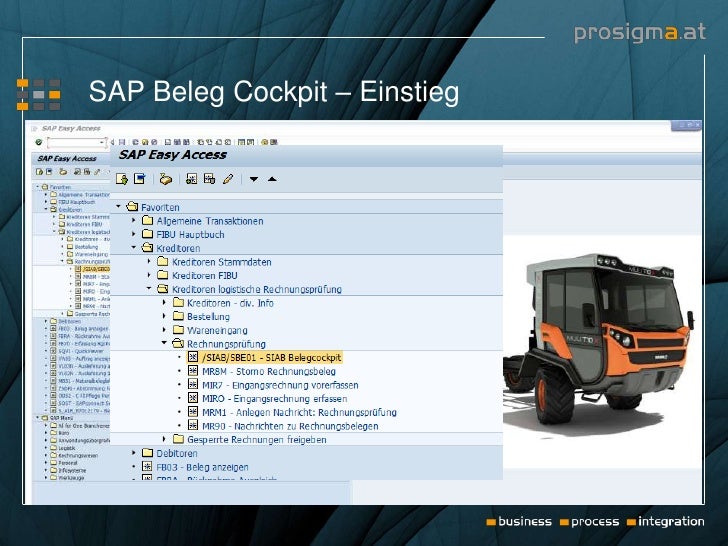Expand the enlarged Bestellung folder

pyautogui.click(x=164, y=316)
